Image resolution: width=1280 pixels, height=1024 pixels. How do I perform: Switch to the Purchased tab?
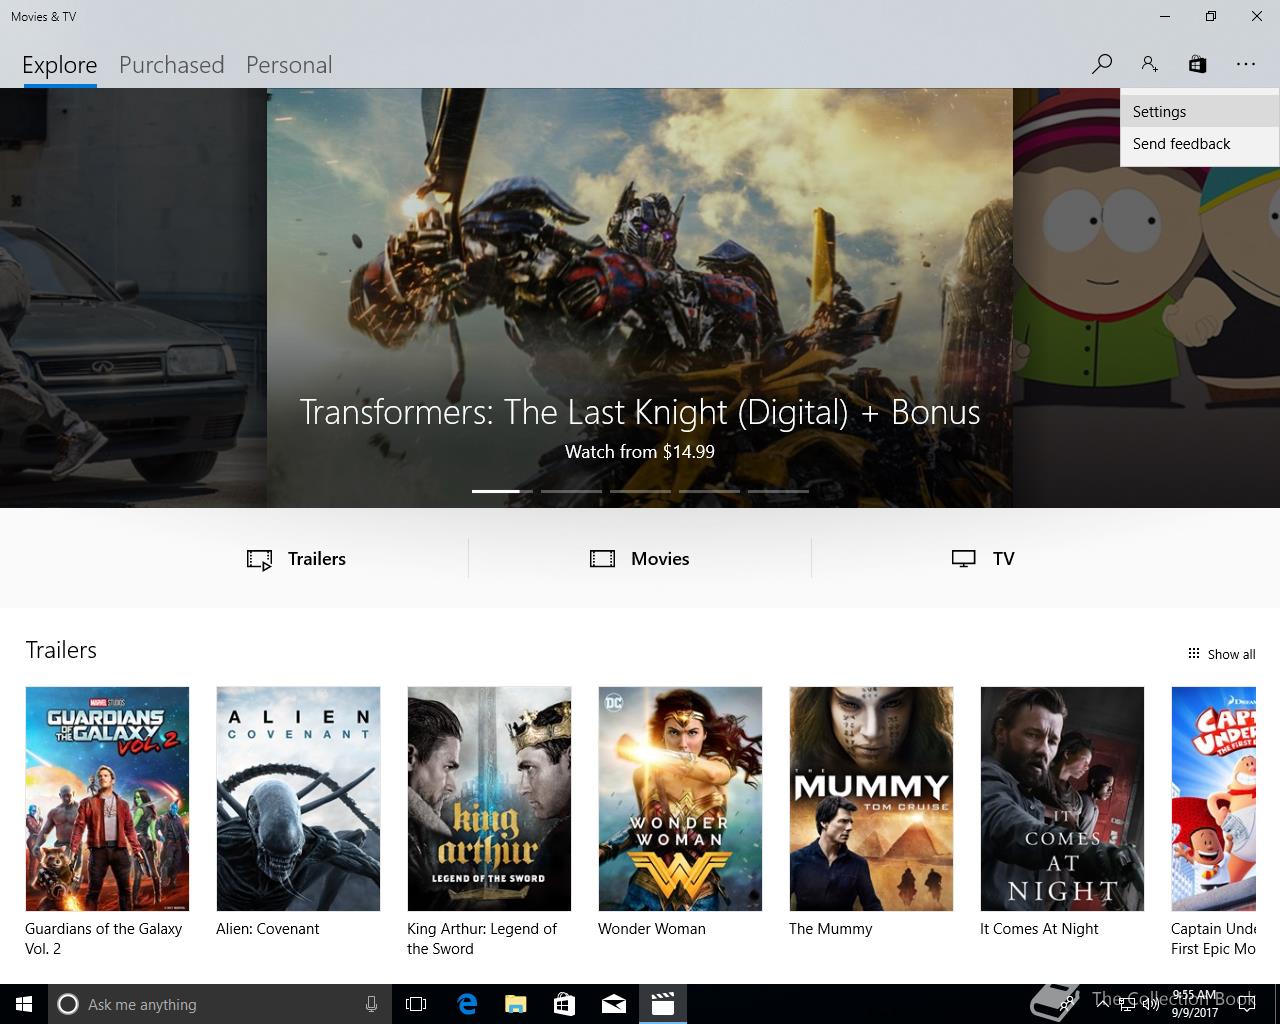point(171,65)
